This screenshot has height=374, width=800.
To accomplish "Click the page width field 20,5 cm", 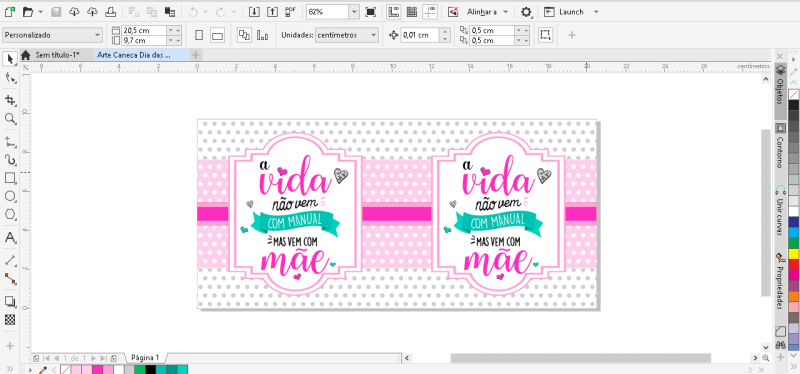I will point(144,30).
